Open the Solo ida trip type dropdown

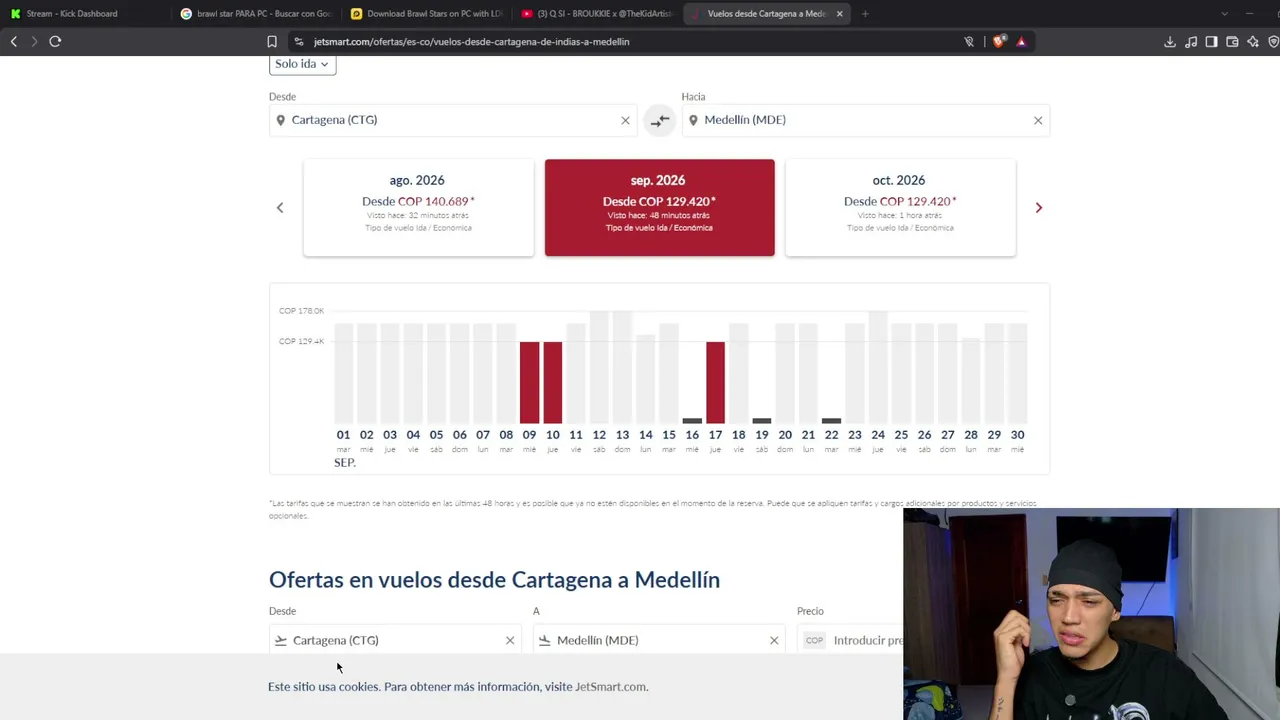coord(302,64)
